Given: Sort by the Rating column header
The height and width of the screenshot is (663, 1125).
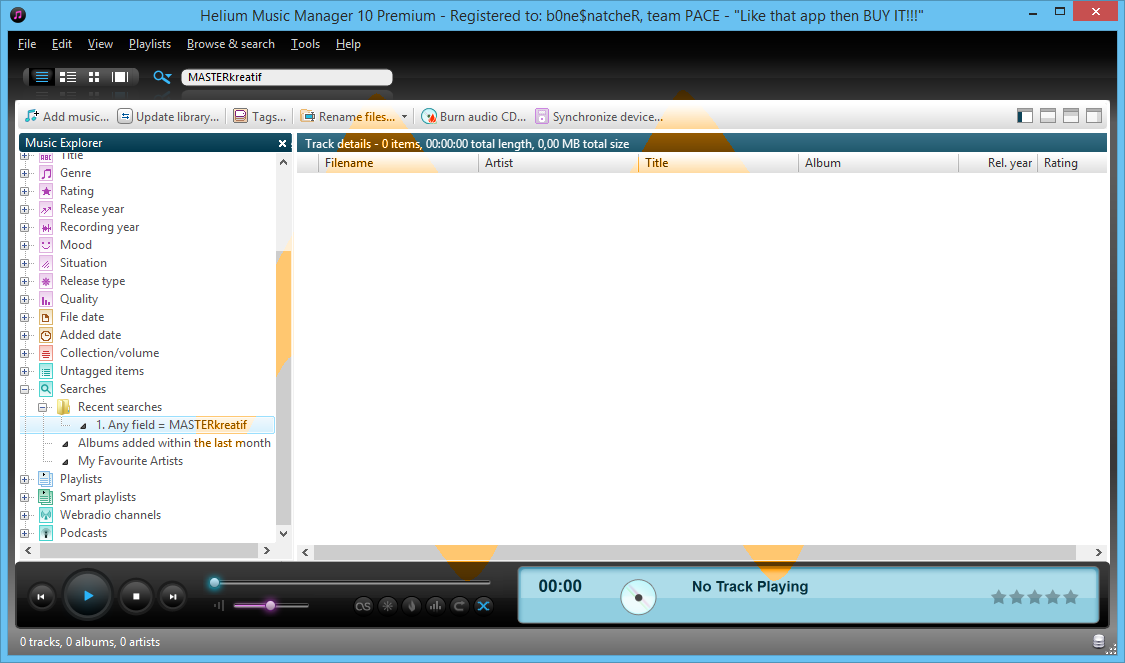Looking at the screenshot, I should pos(1072,163).
